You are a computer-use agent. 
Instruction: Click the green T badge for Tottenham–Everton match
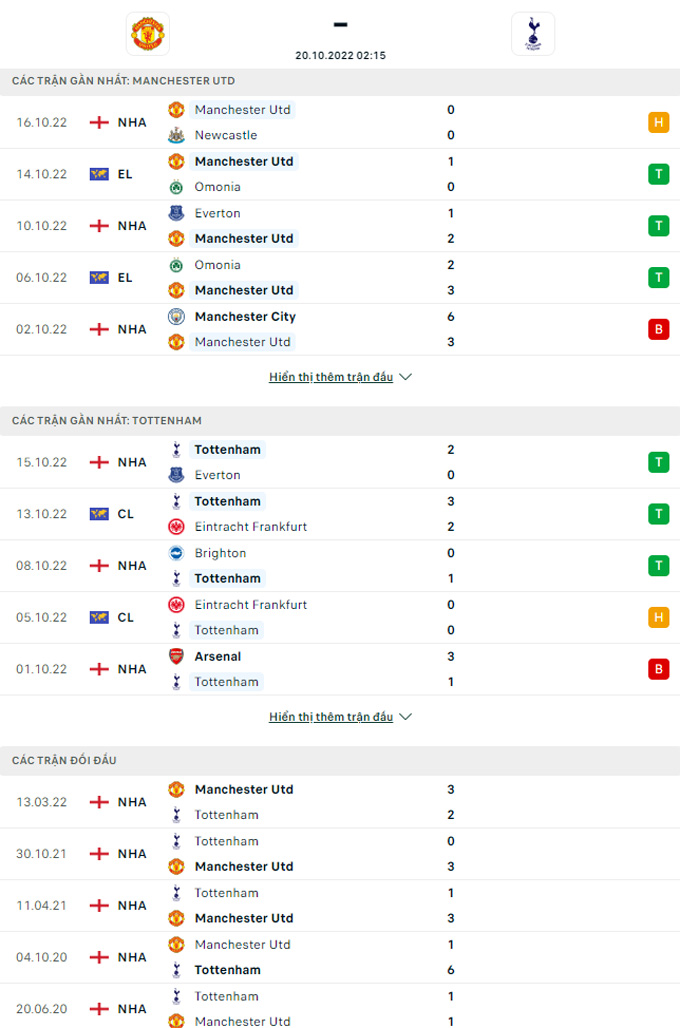click(x=658, y=462)
